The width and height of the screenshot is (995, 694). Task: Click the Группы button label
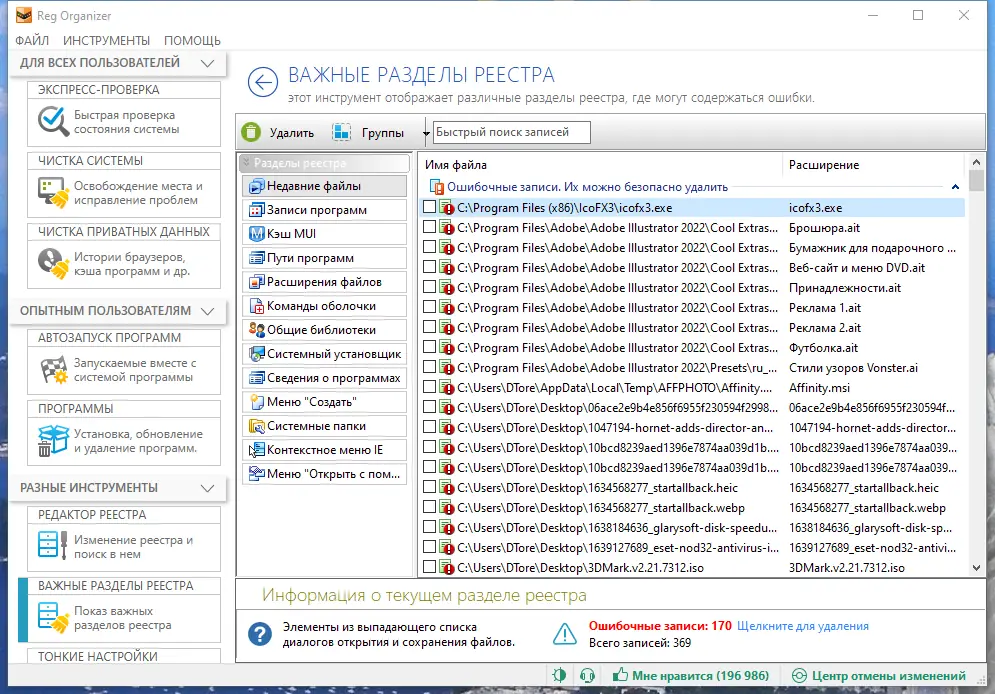click(383, 133)
